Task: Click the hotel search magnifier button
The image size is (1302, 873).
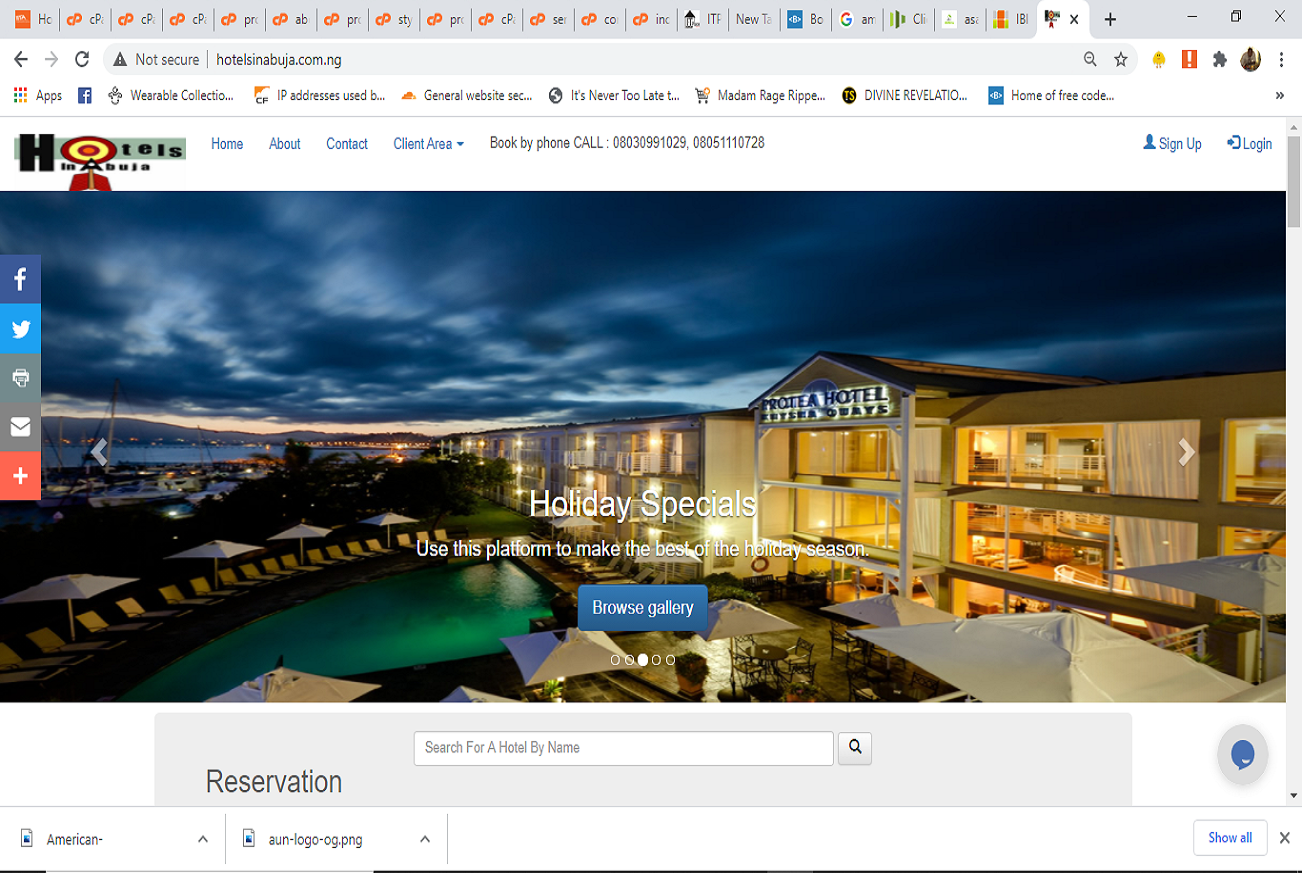Action: click(855, 747)
